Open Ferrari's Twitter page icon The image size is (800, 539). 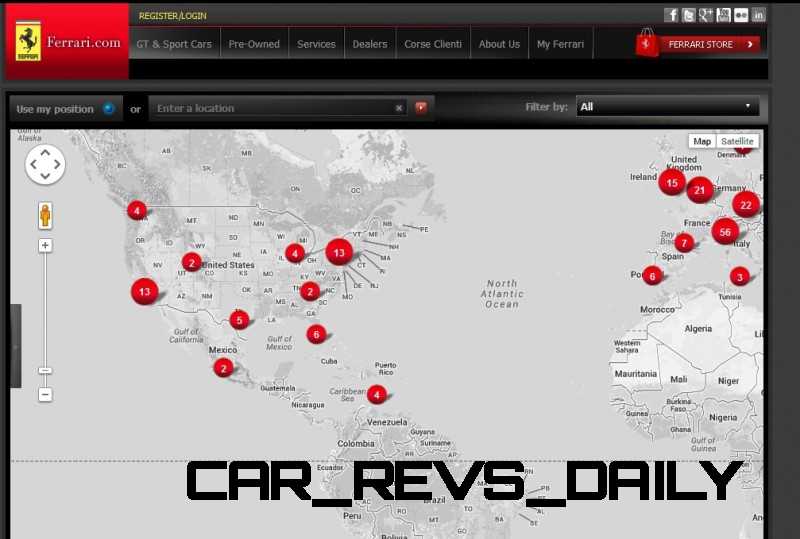(x=688, y=15)
